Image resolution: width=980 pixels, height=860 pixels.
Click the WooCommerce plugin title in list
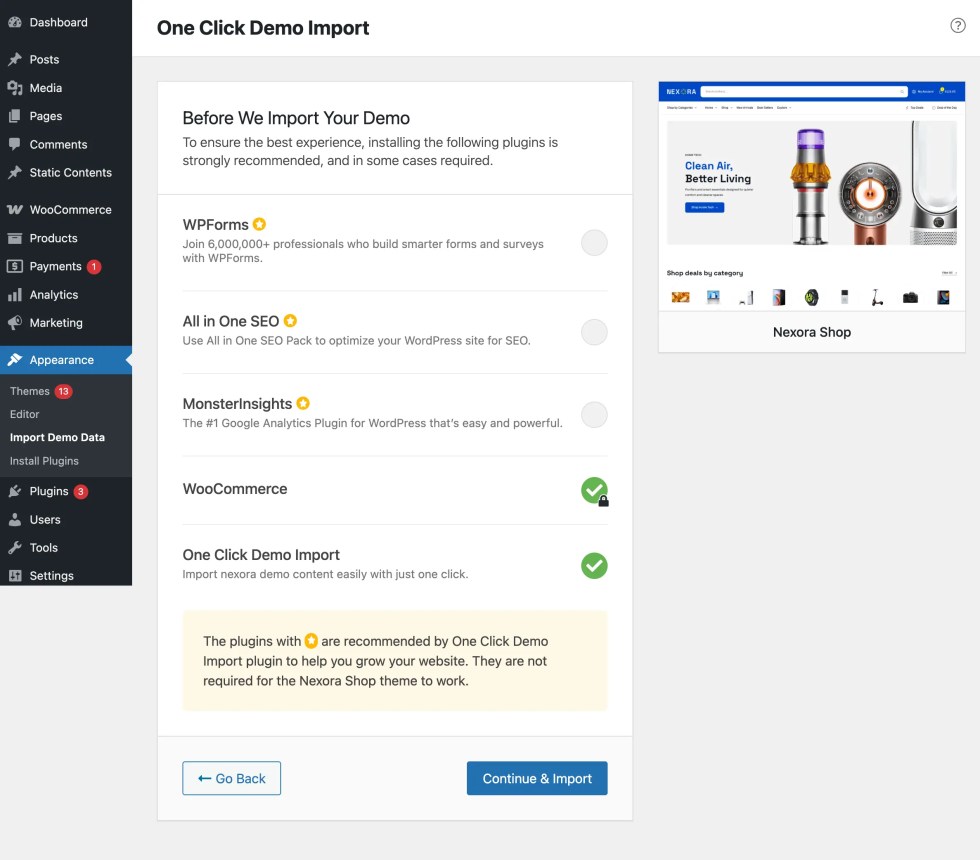[x=235, y=489]
